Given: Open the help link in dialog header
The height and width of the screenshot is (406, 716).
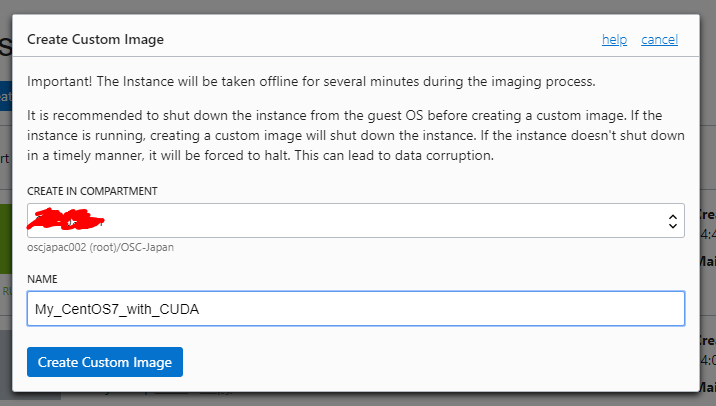Looking at the screenshot, I should (x=614, y=40).
